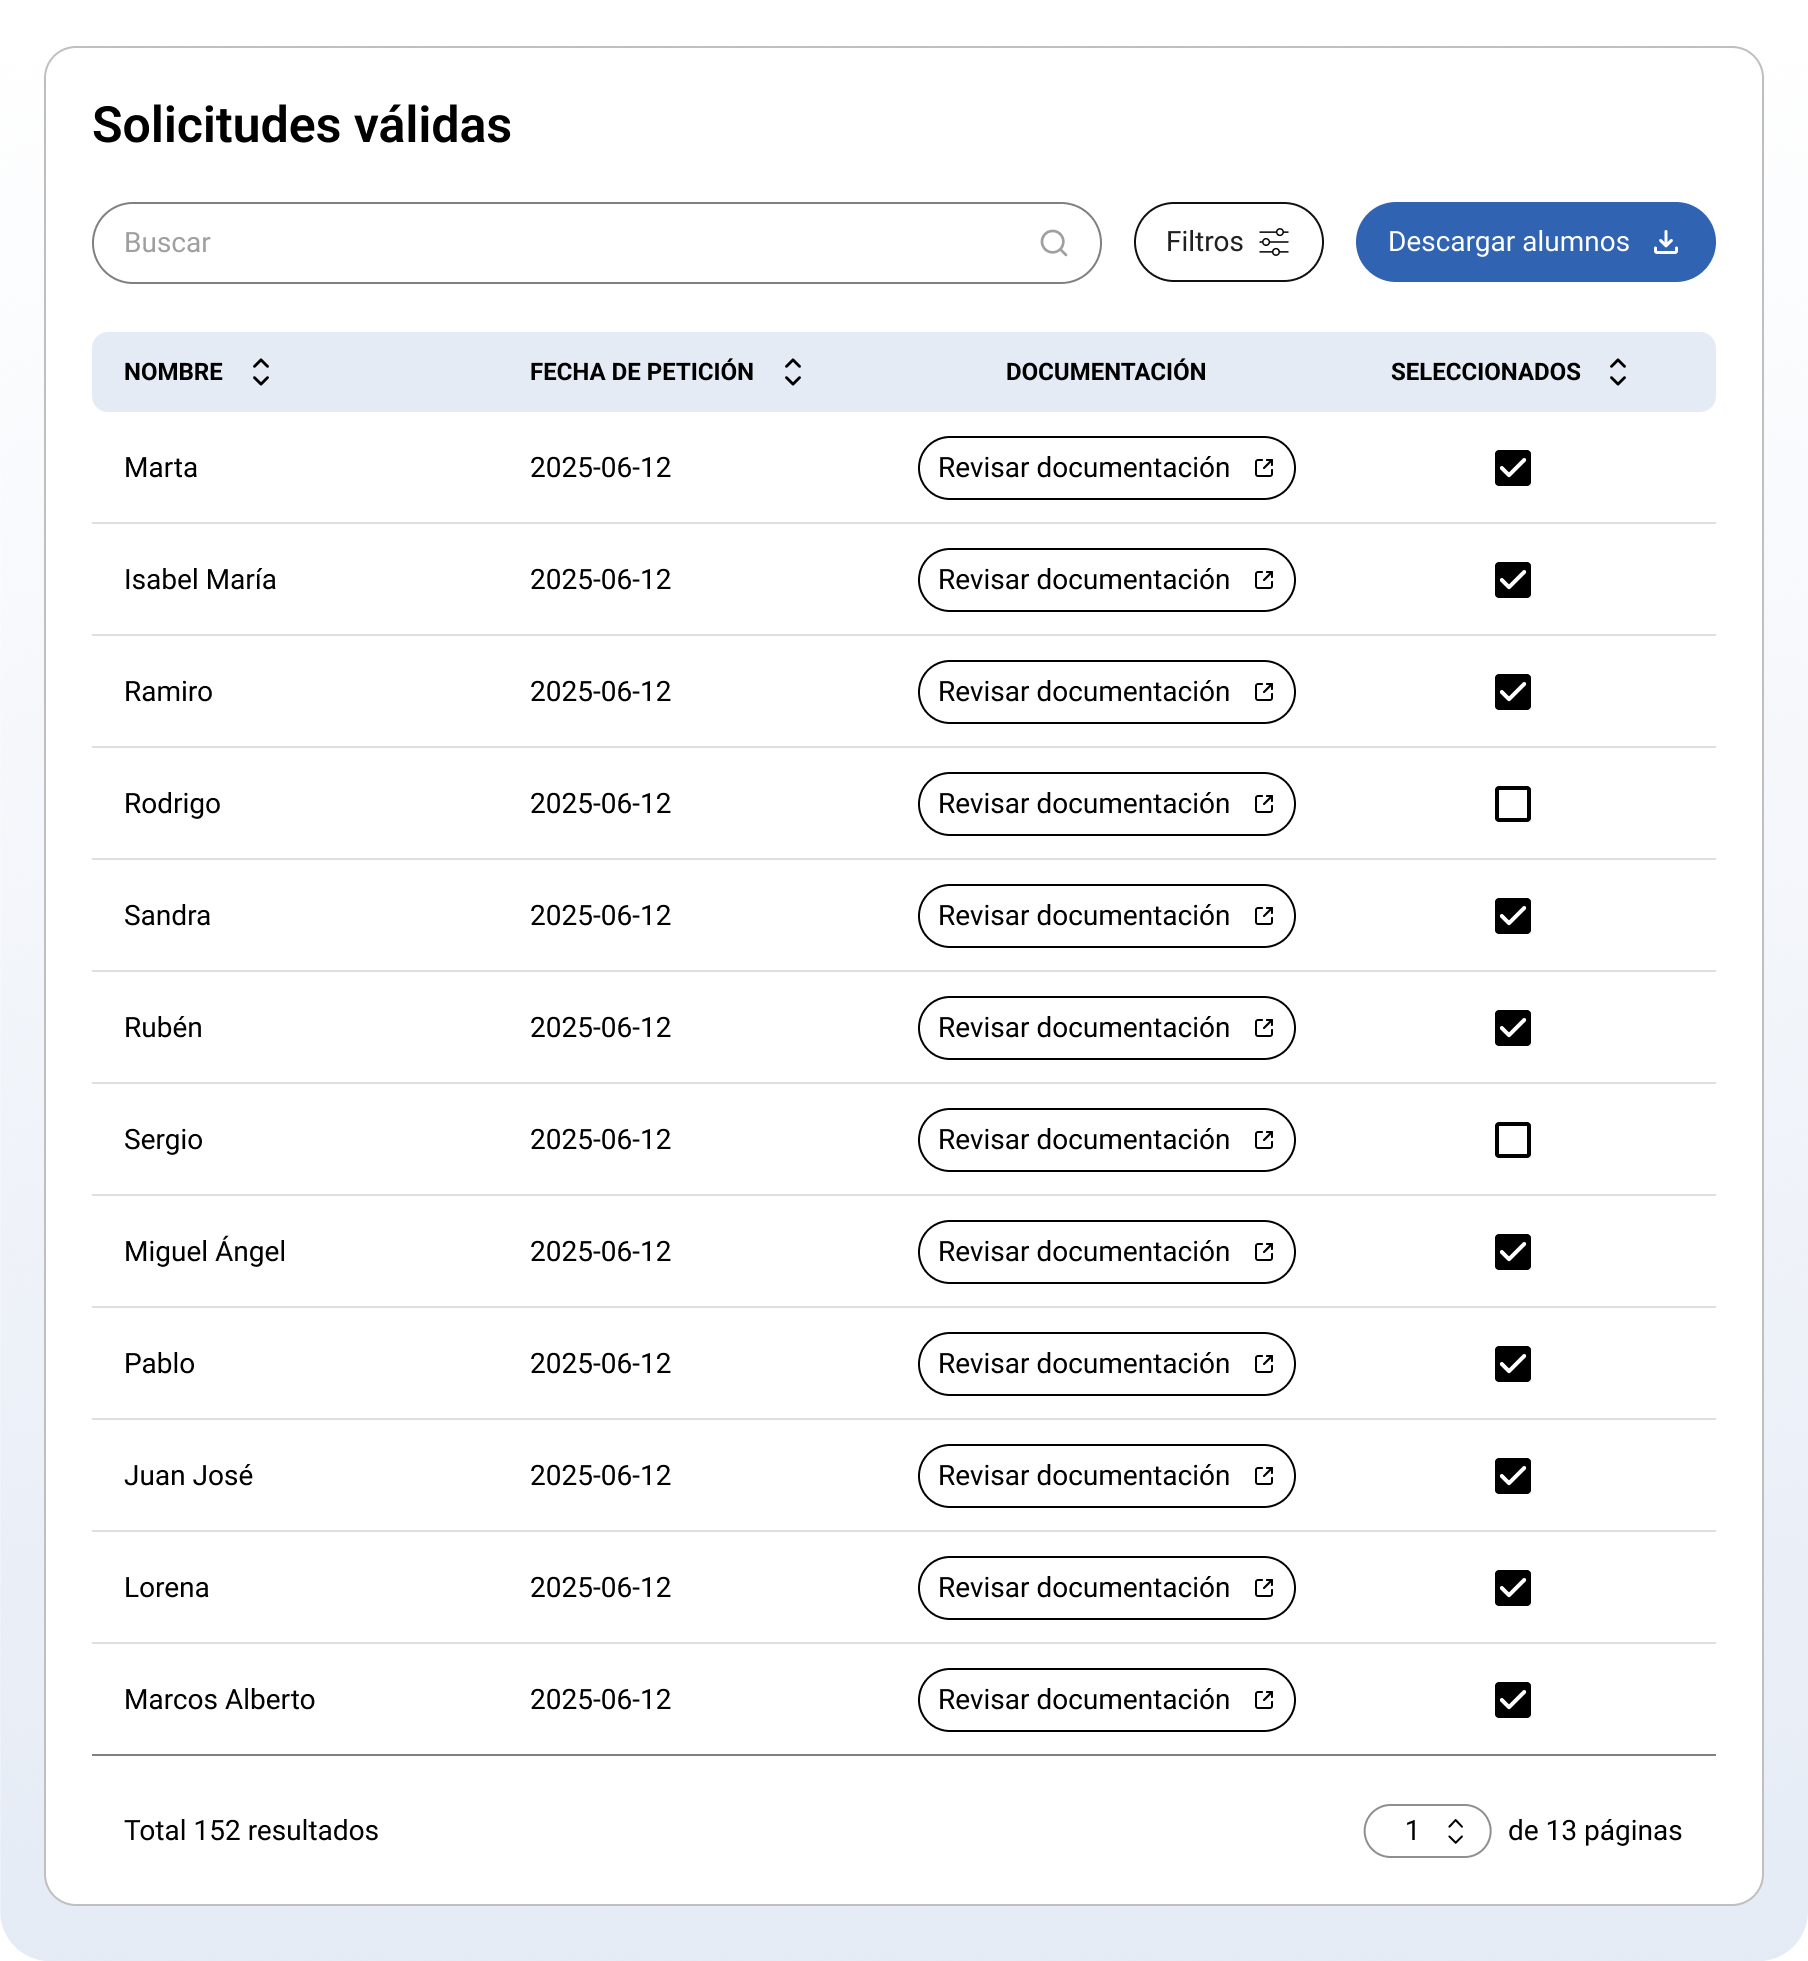The width and height of the screenshot is (1808, 1961).
Task: Click the download arrow icon
Action: click(x=1666, y=242)
